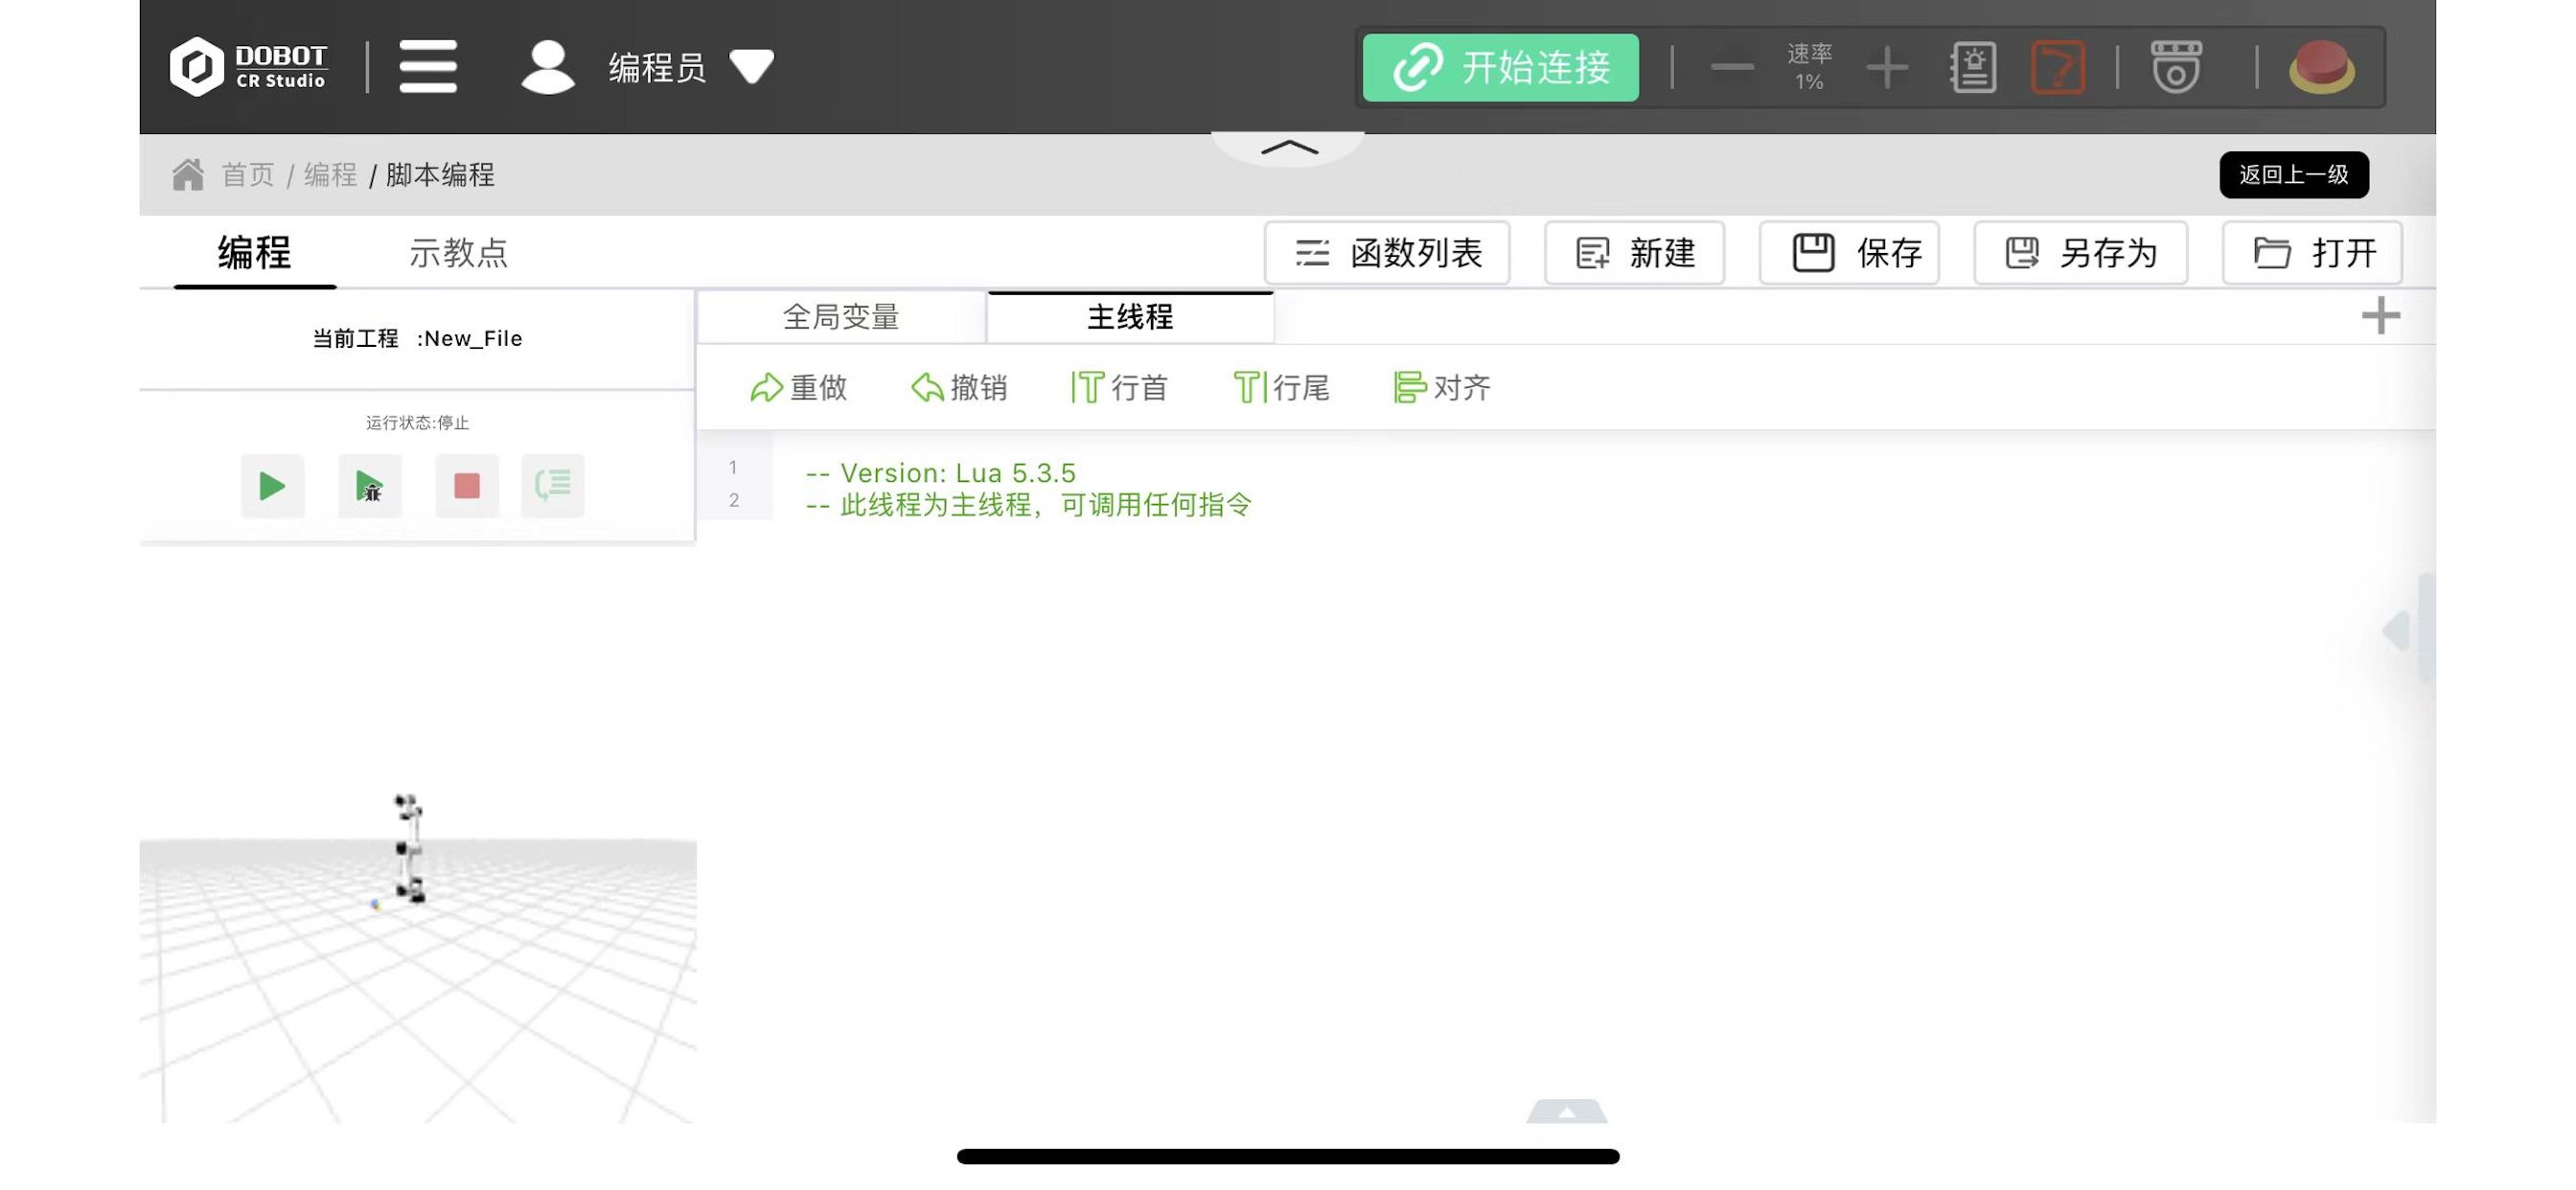2576x1190 pixels.
Task: Start debug run with bug play button
Action: click(369, 486)
